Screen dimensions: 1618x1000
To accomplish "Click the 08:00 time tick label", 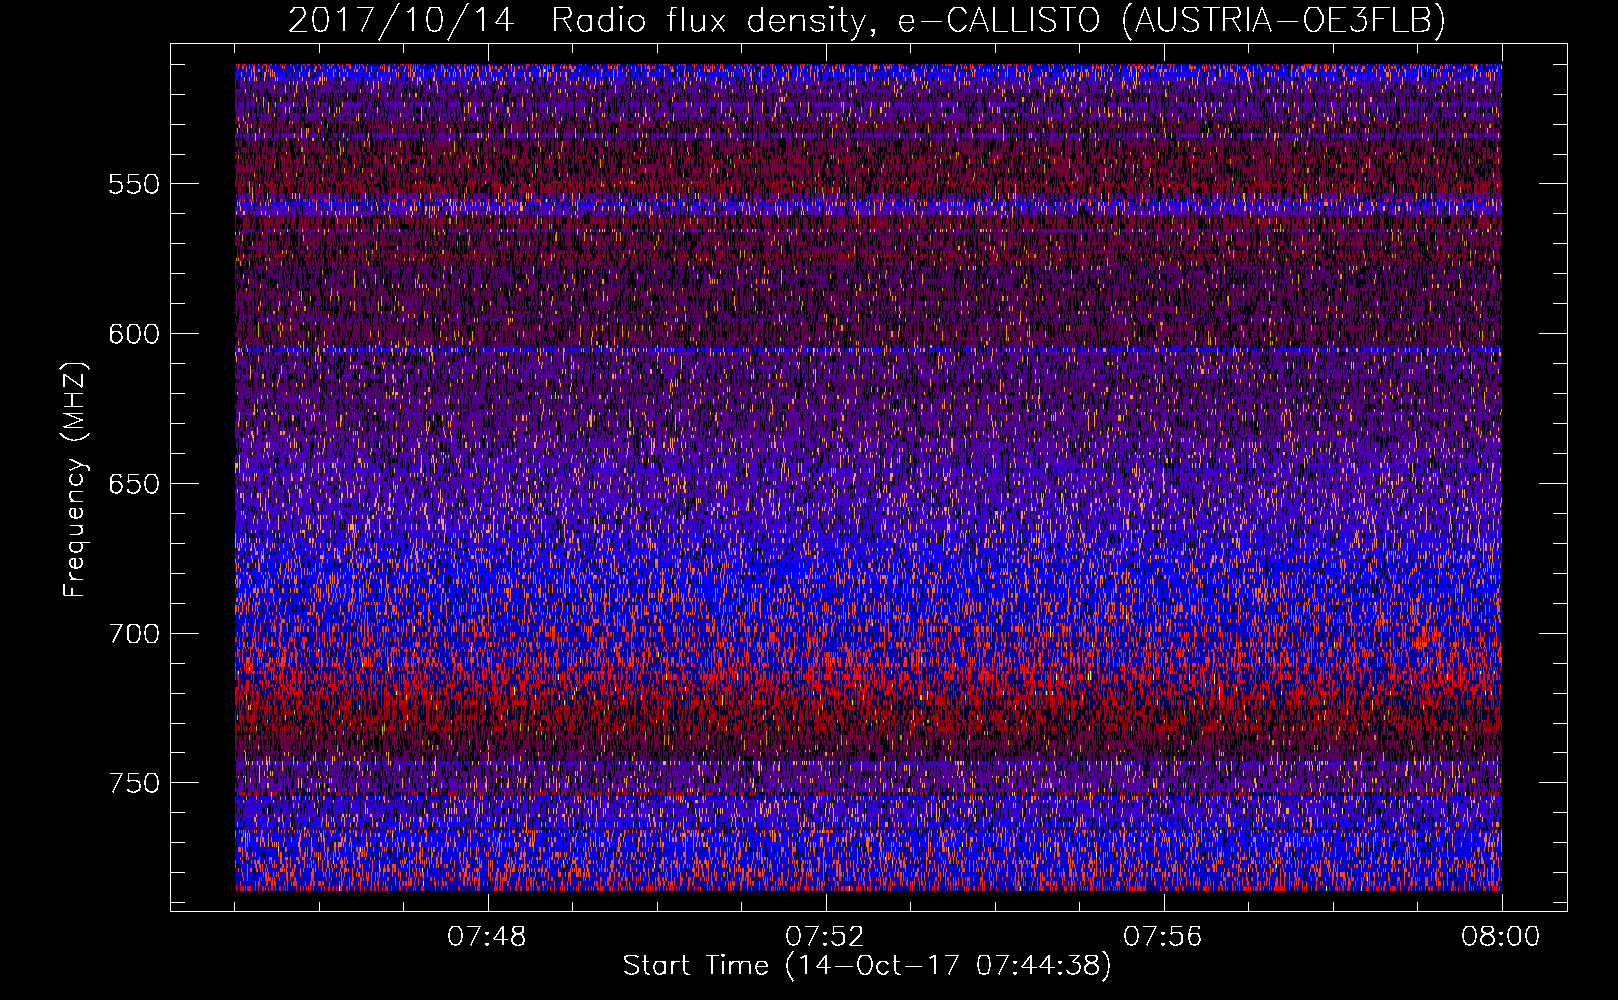I will pos(1501,937).
